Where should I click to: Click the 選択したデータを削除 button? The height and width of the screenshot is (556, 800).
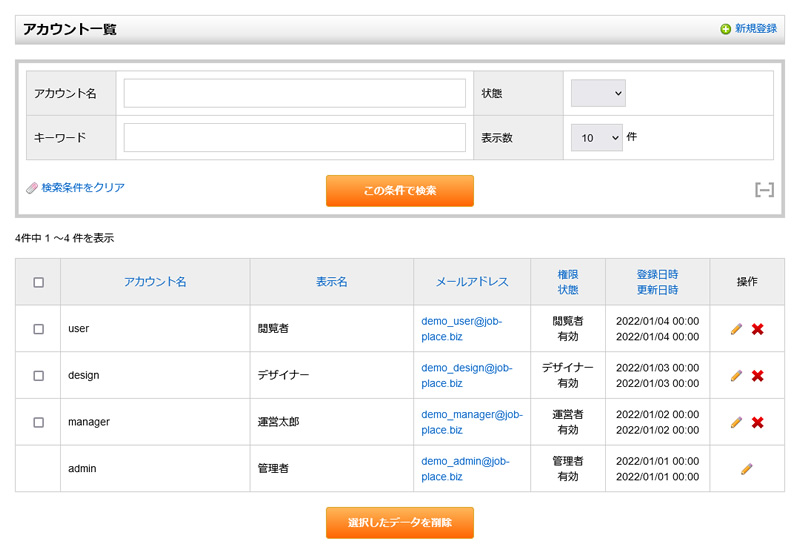tap(399, 523)
